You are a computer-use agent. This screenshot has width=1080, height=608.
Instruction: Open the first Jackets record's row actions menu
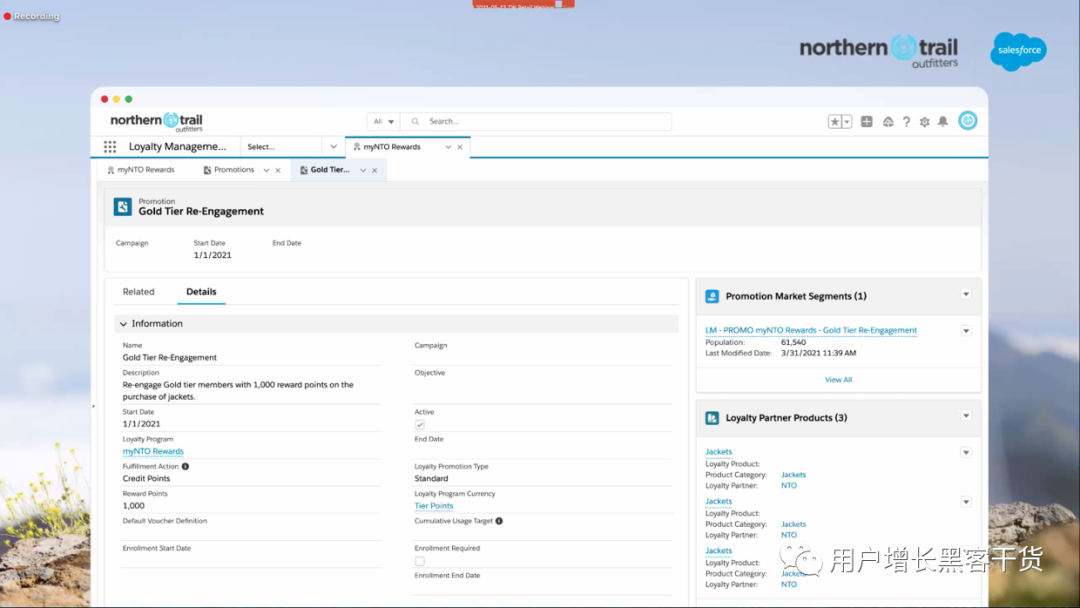[x=966, y=452]
